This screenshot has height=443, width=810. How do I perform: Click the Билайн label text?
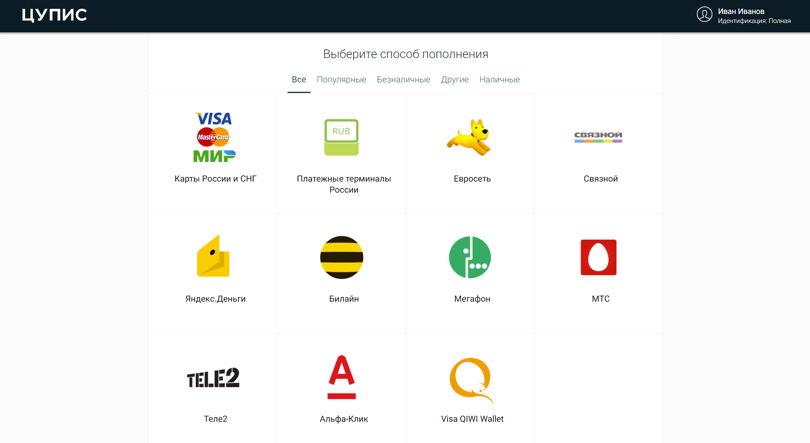pyautogui.click(x=344, y=299)
